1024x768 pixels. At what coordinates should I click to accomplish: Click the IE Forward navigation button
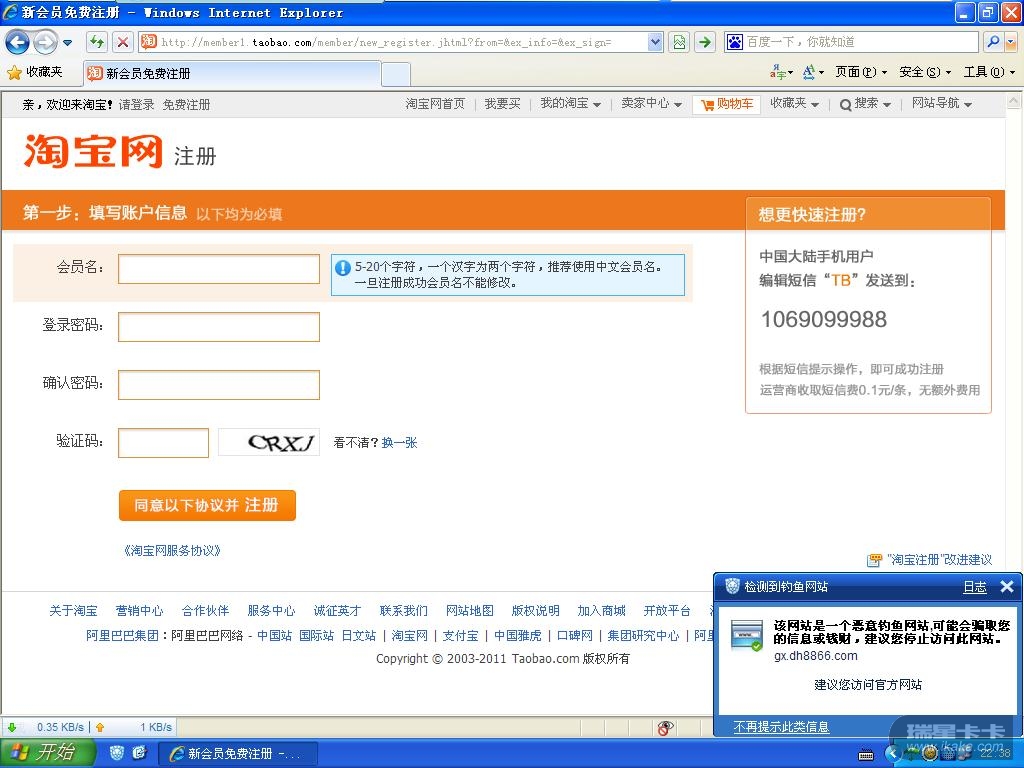[x=44, y=43]
